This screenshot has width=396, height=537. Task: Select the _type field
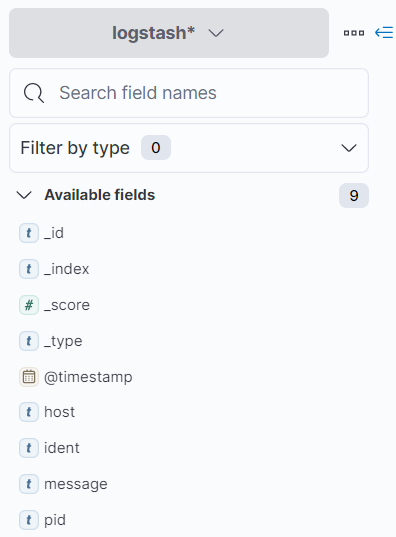(63, 341)
